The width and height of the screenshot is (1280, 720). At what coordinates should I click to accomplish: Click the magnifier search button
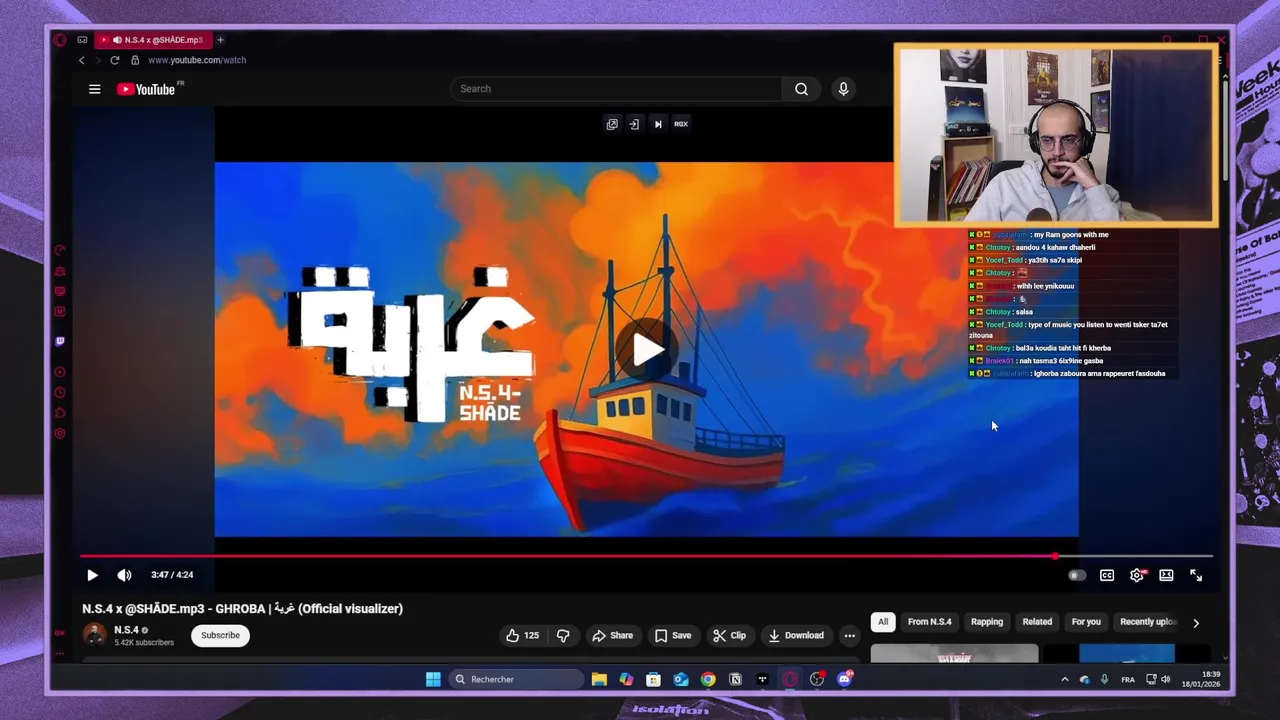click(x=801, y=89)
